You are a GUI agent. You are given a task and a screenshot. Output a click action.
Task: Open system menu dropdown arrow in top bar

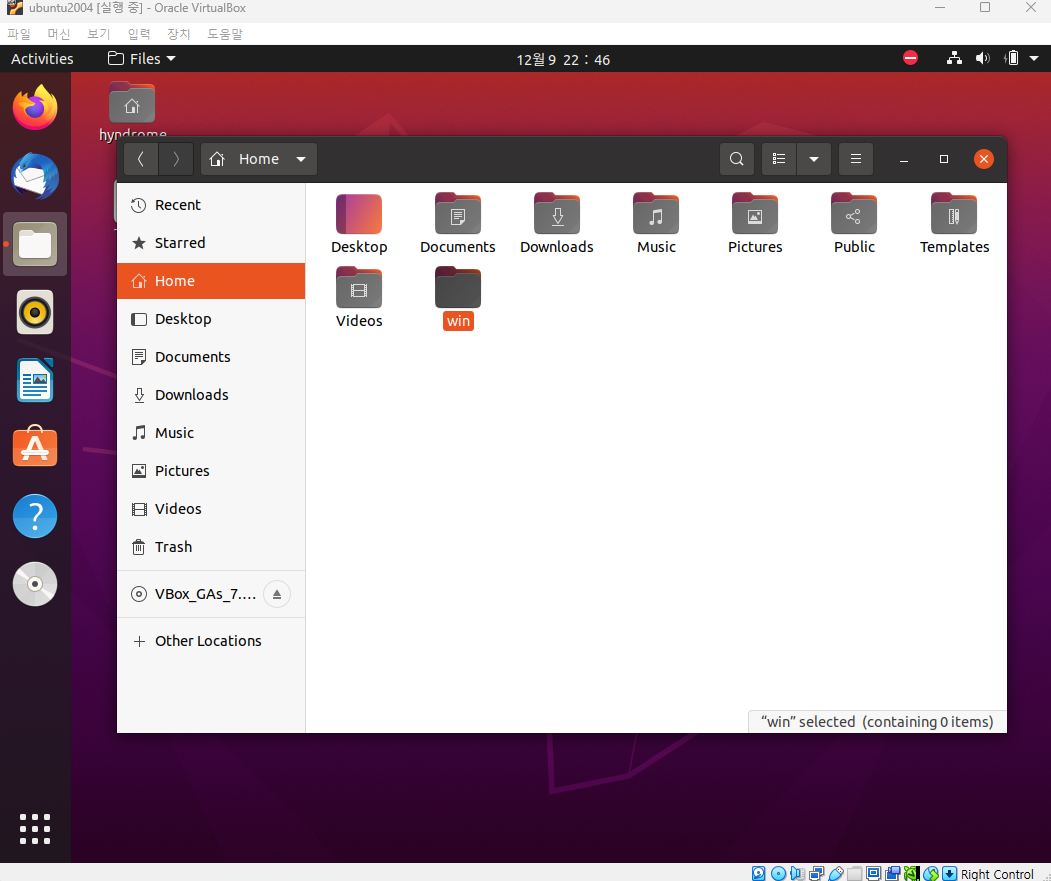click(1034, 59)
